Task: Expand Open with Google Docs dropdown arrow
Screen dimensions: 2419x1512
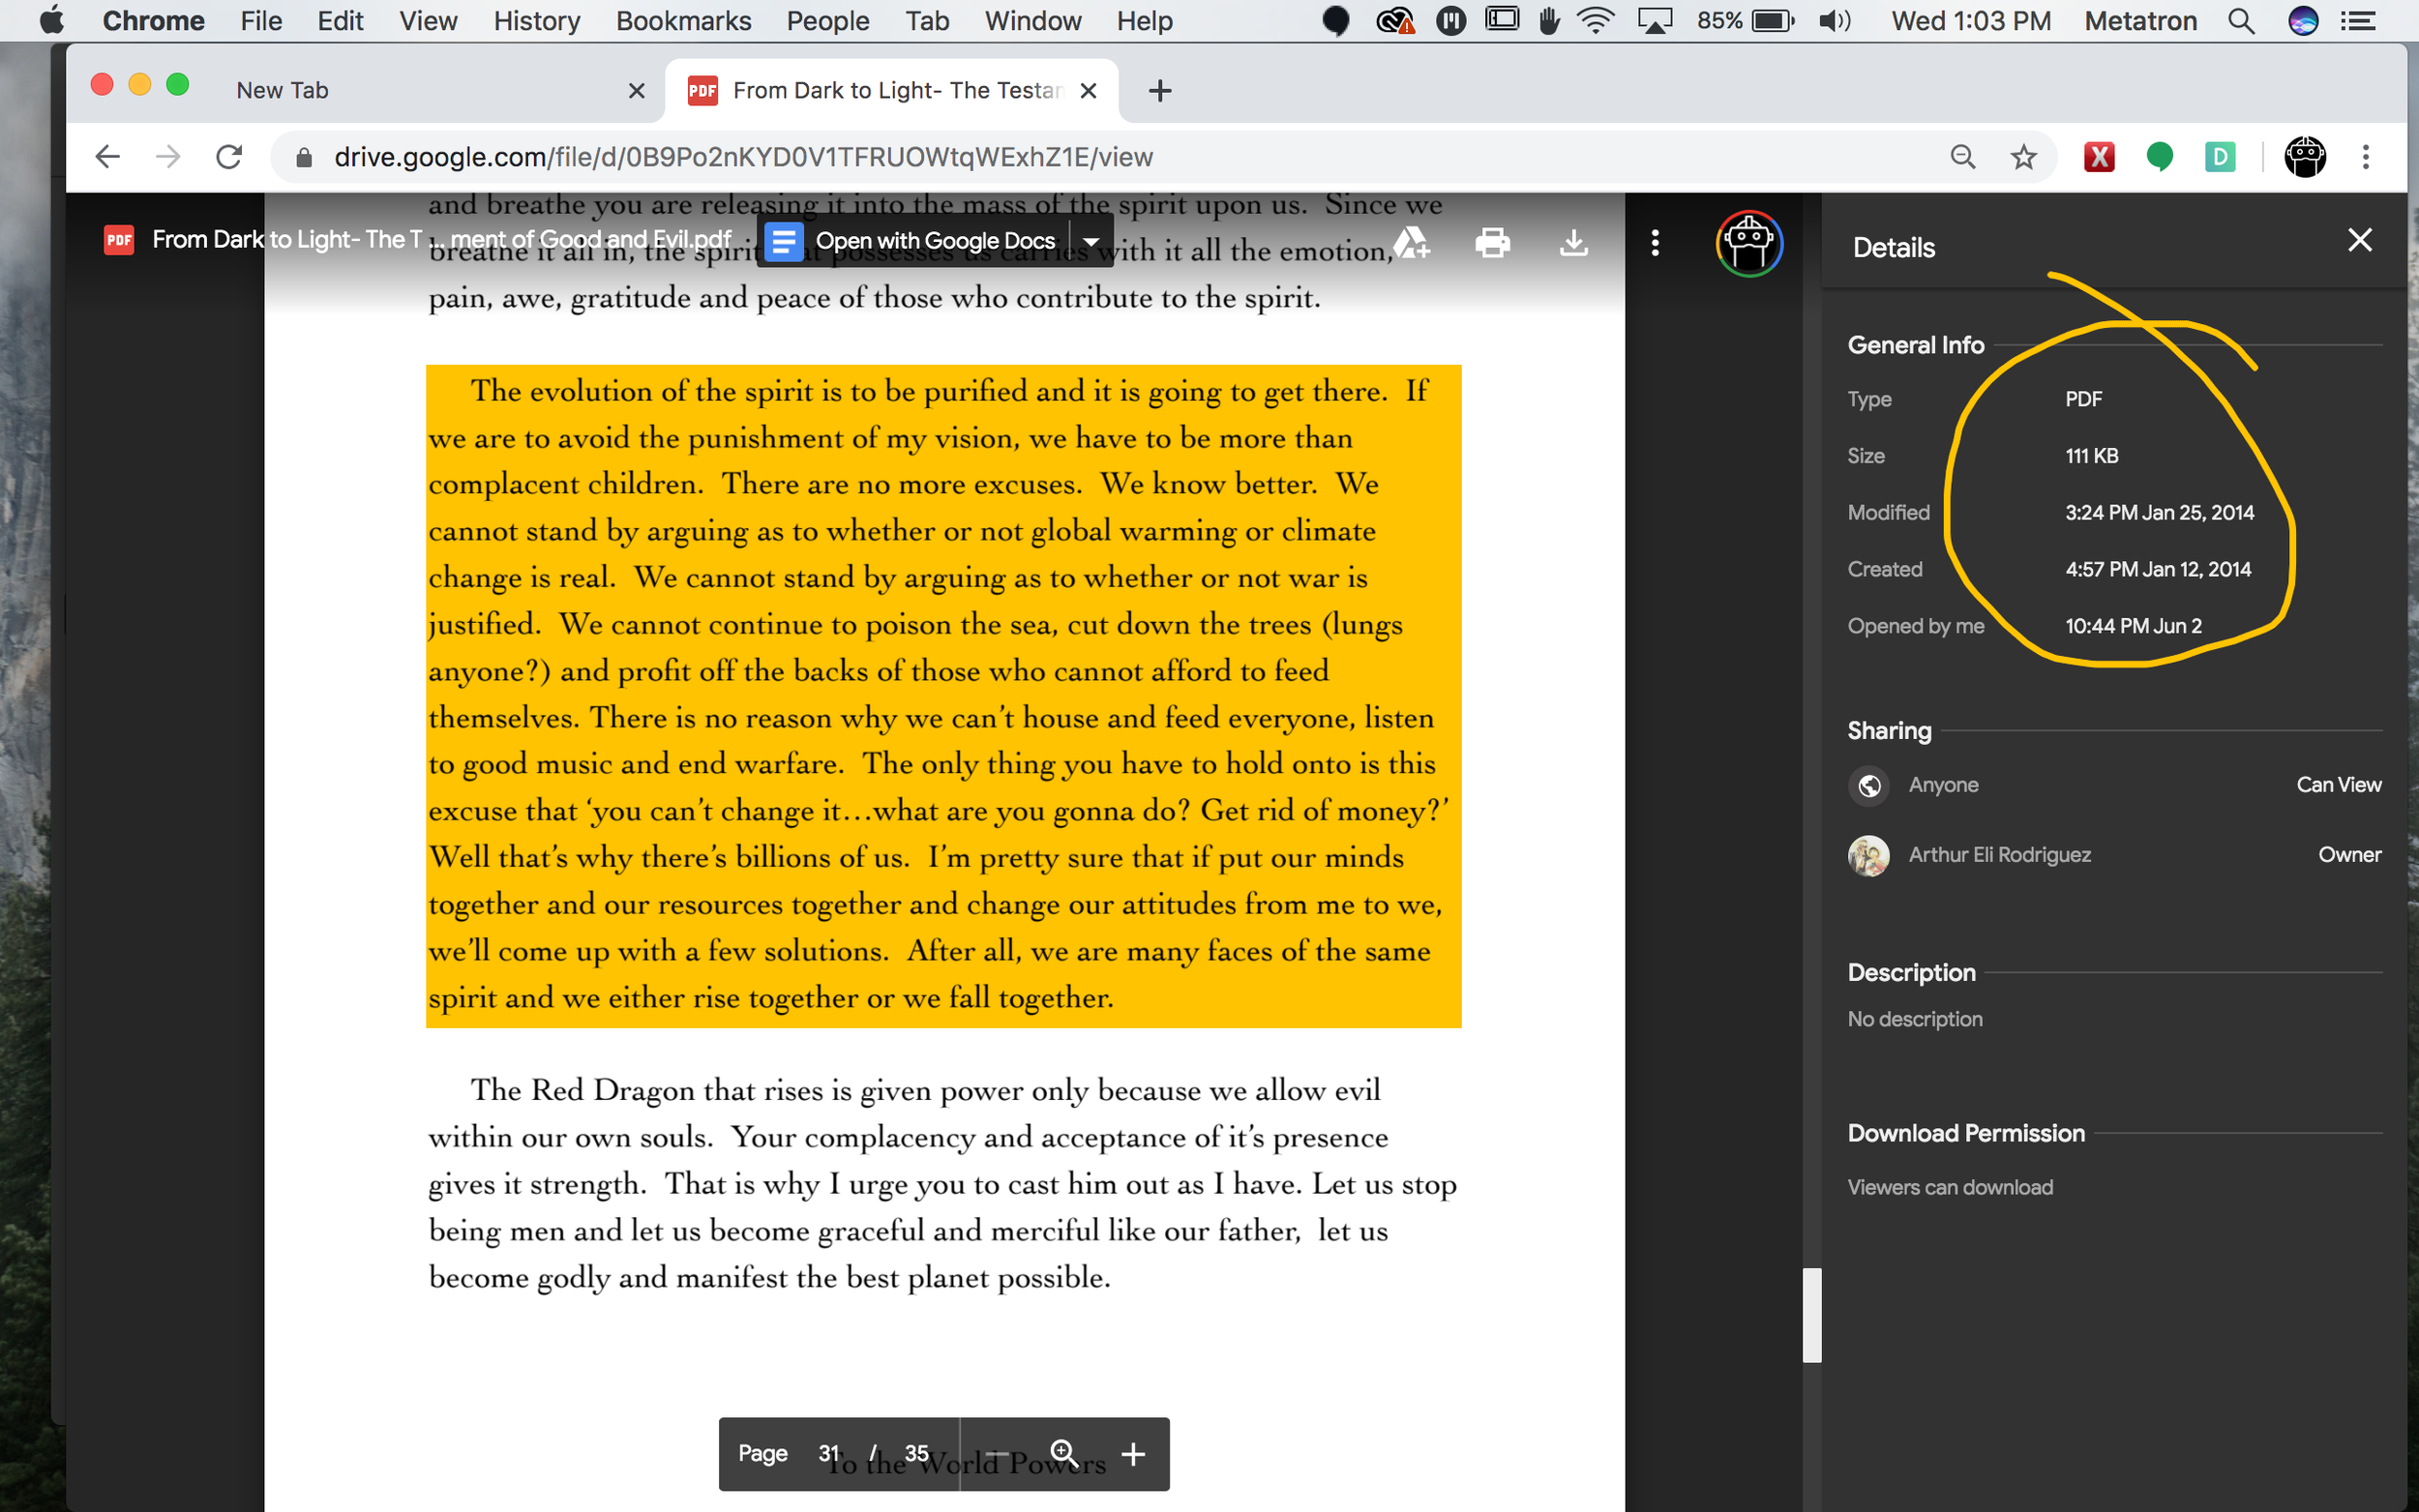Action: pyautogui.click(x=1092, y=241)
